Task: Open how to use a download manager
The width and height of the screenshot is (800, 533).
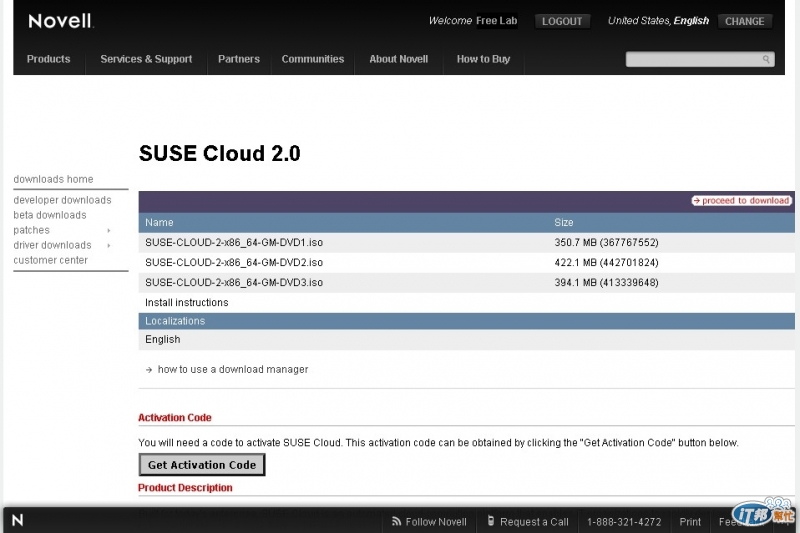Action: tap(233, 369)
